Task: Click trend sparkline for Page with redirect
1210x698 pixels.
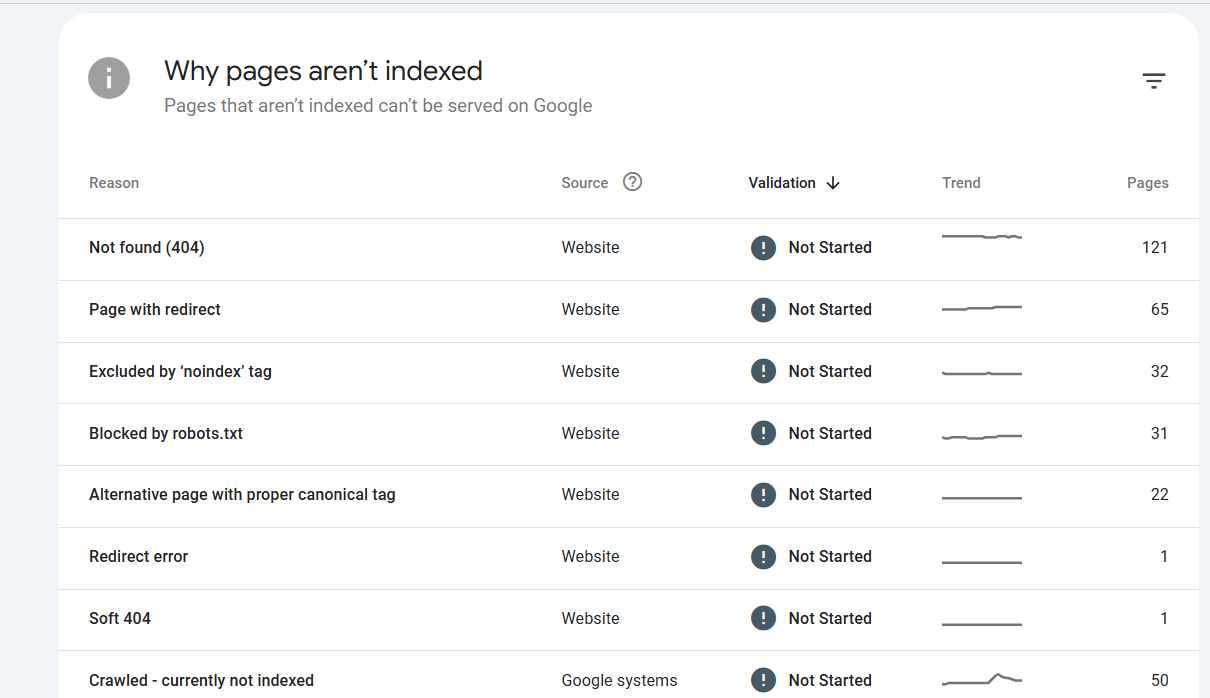Action: [x=982, y=308]
